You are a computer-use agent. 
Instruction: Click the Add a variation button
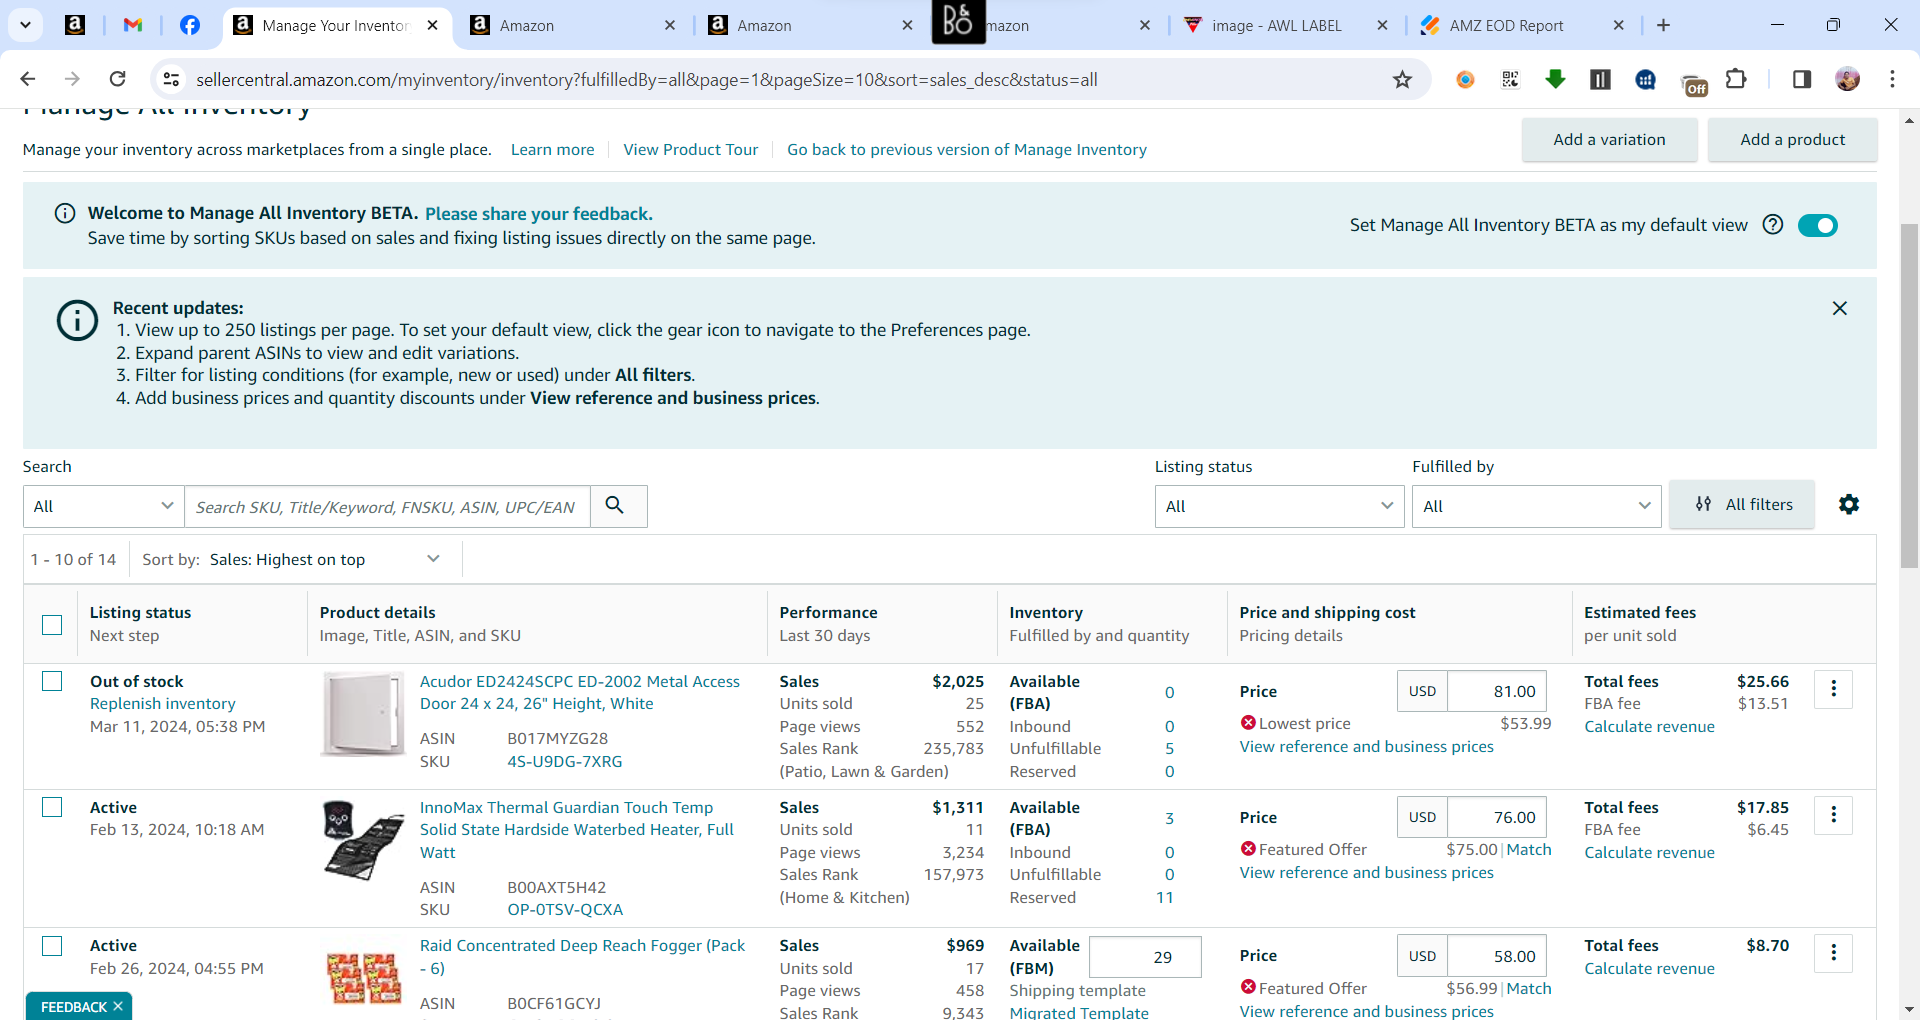(x=1609, y=140)
